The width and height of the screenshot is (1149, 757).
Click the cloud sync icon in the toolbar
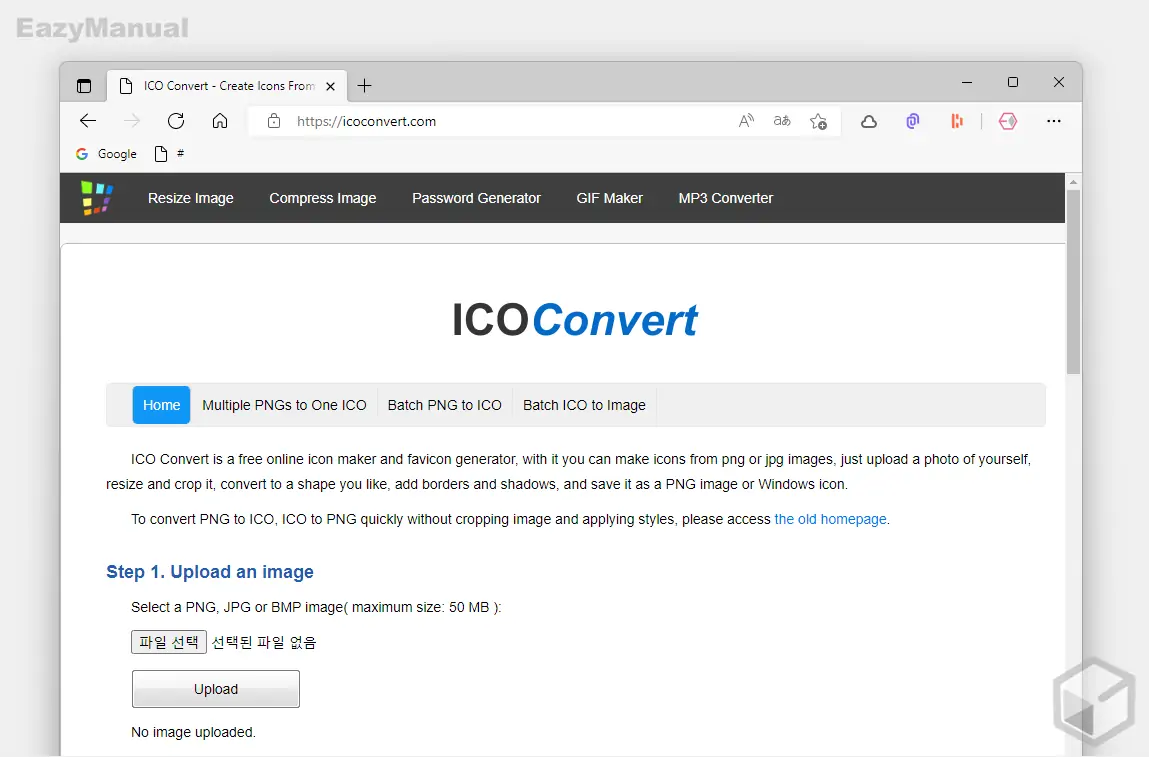(x=868, y=121)
